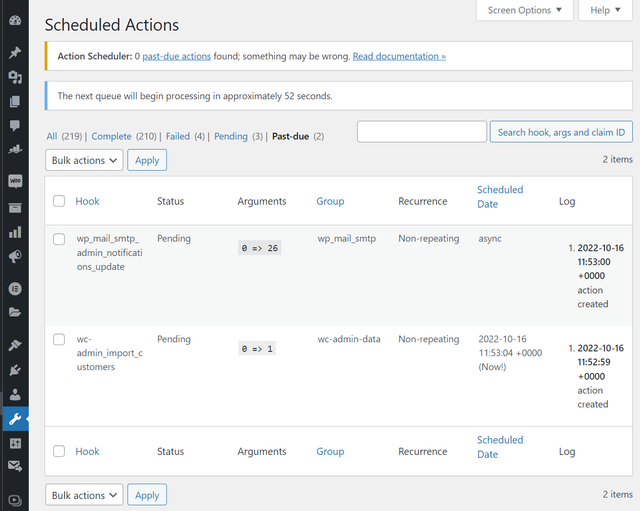The image size is (640, 511).
Task: Open Posts via the pushpin icon
Action: pyautogui.click(x=15, y=52)
